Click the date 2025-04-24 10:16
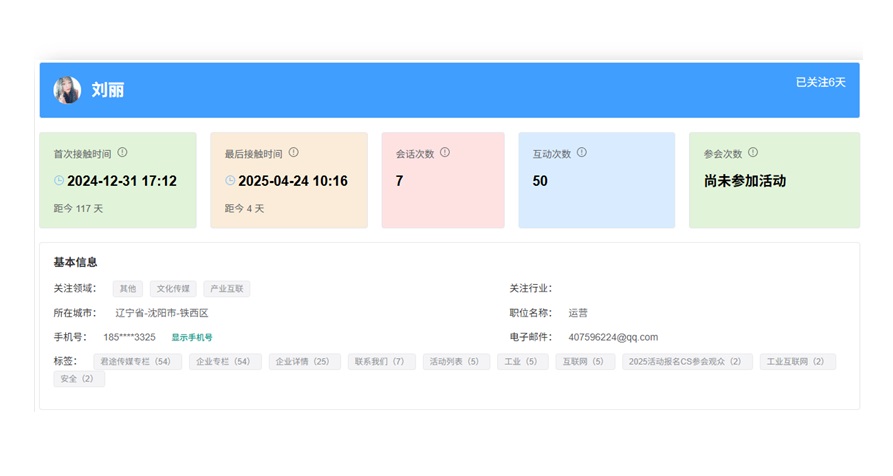The width and height of the screenshot is (893, 476). (293, 181)
